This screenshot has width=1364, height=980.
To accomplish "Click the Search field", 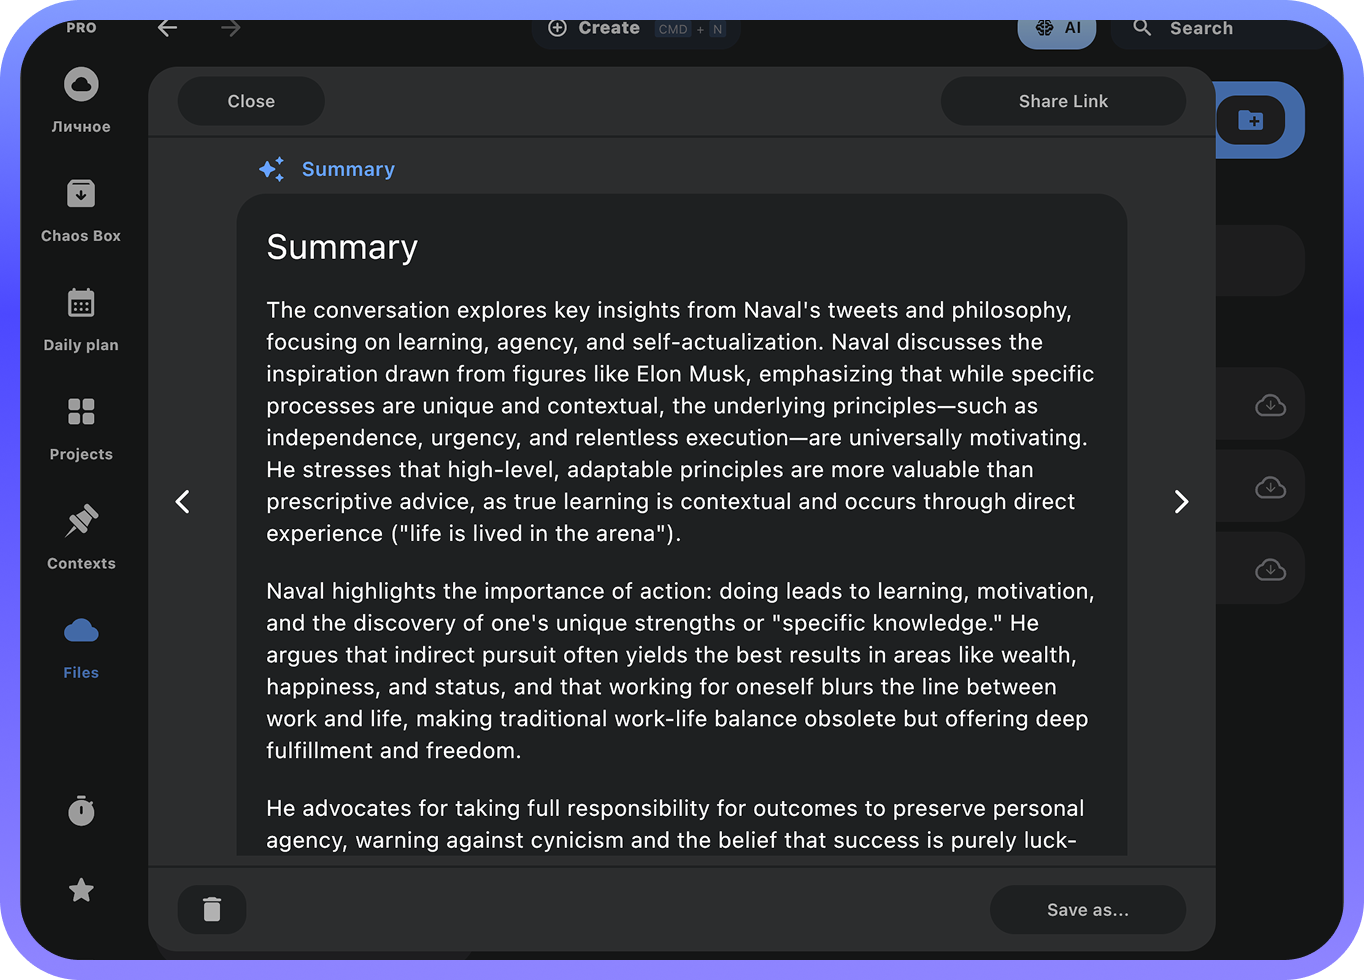I will [x=1220, y=28].
